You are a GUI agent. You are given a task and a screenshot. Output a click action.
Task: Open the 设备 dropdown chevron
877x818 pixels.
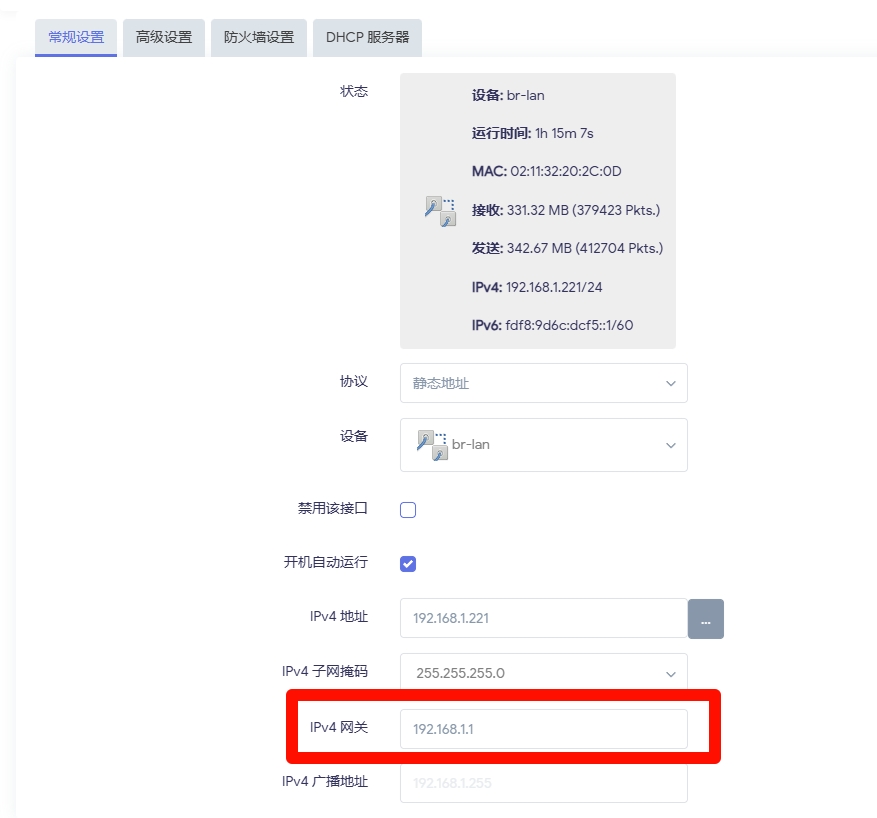[x=670, y=445]
